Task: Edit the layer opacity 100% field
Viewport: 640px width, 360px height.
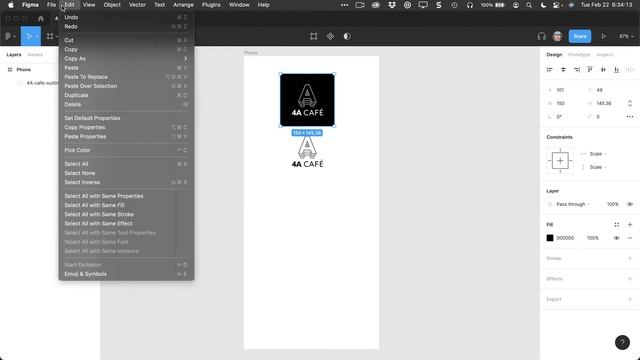Action: pyautogui.click(x=613, y=204)
